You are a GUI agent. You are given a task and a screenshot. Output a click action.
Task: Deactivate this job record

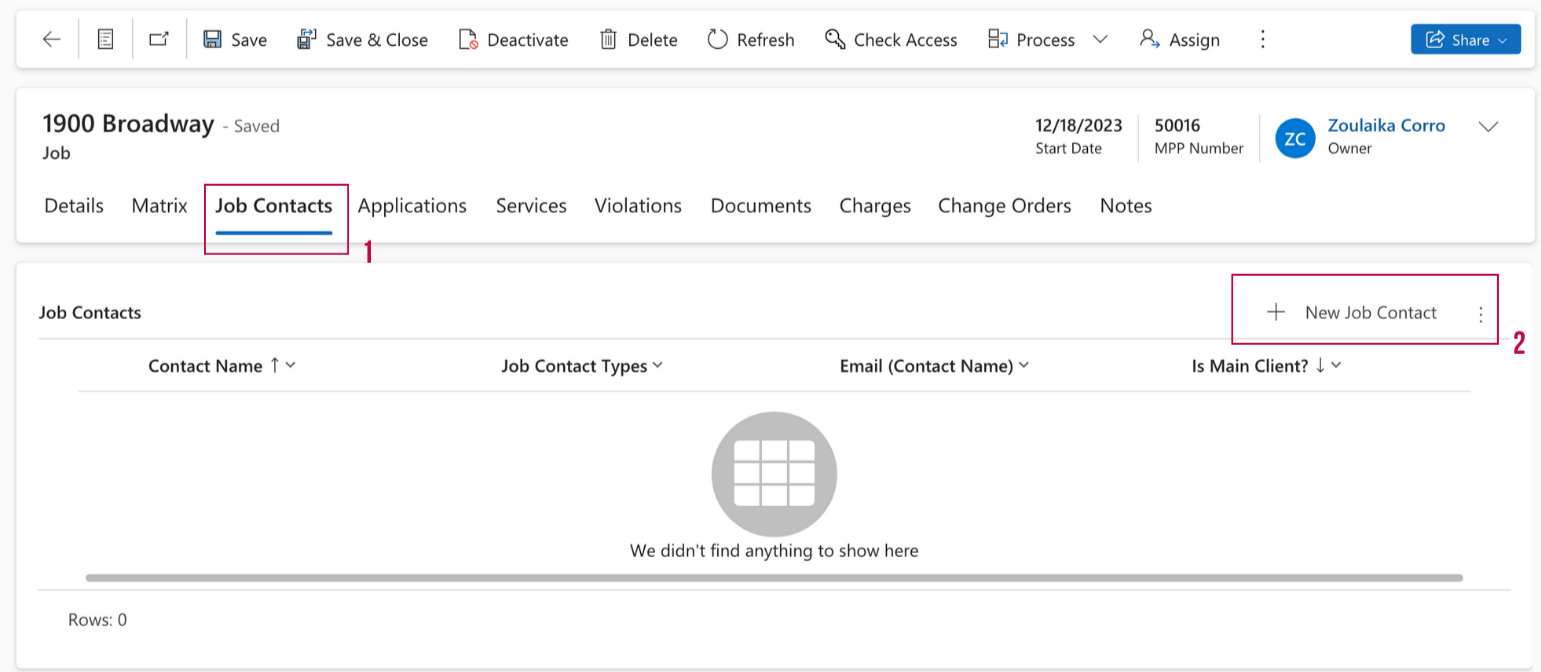click(x=514, y=40)
